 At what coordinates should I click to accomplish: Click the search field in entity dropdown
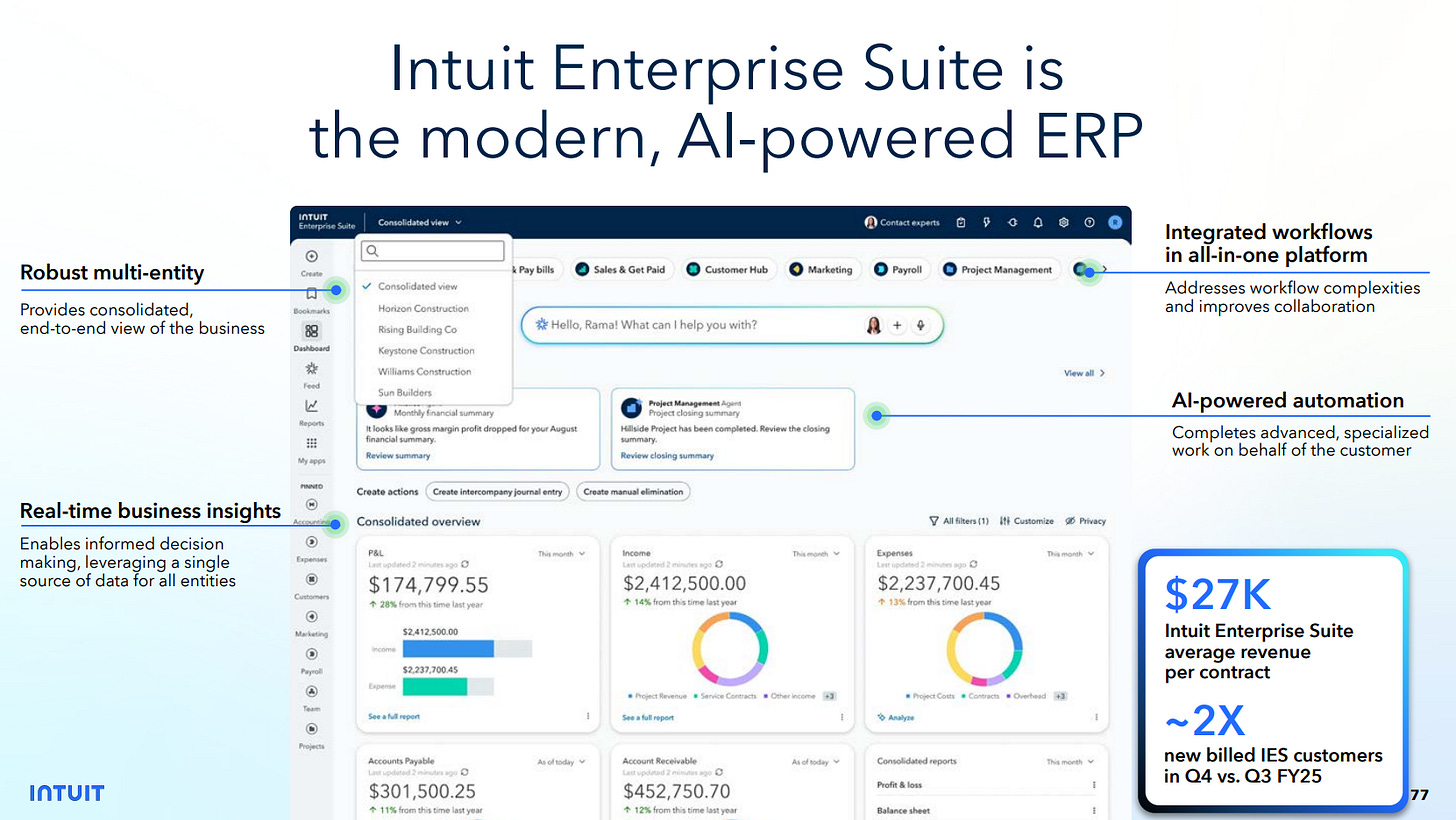coord(434,251)
